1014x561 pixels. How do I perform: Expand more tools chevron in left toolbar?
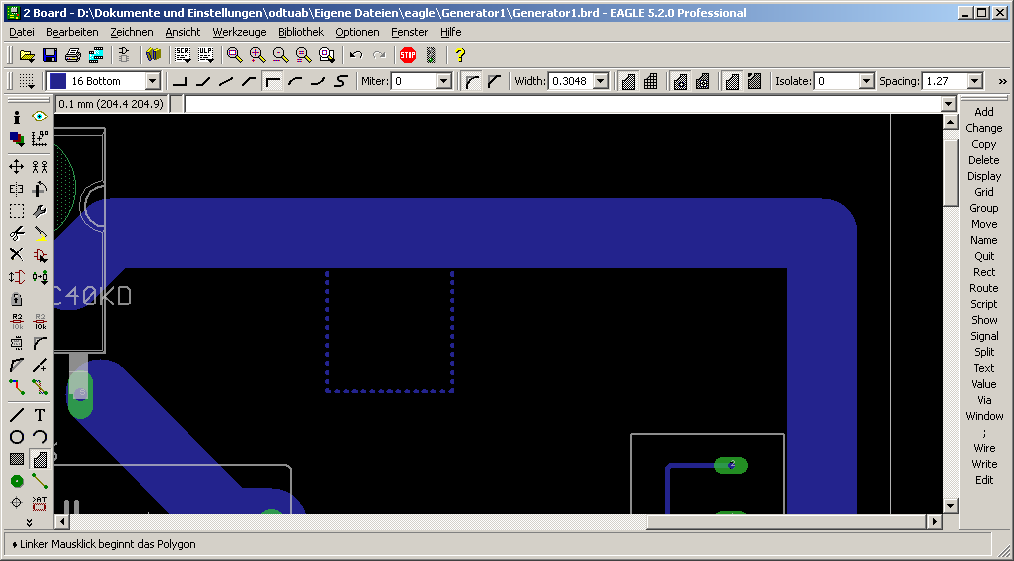29,522
